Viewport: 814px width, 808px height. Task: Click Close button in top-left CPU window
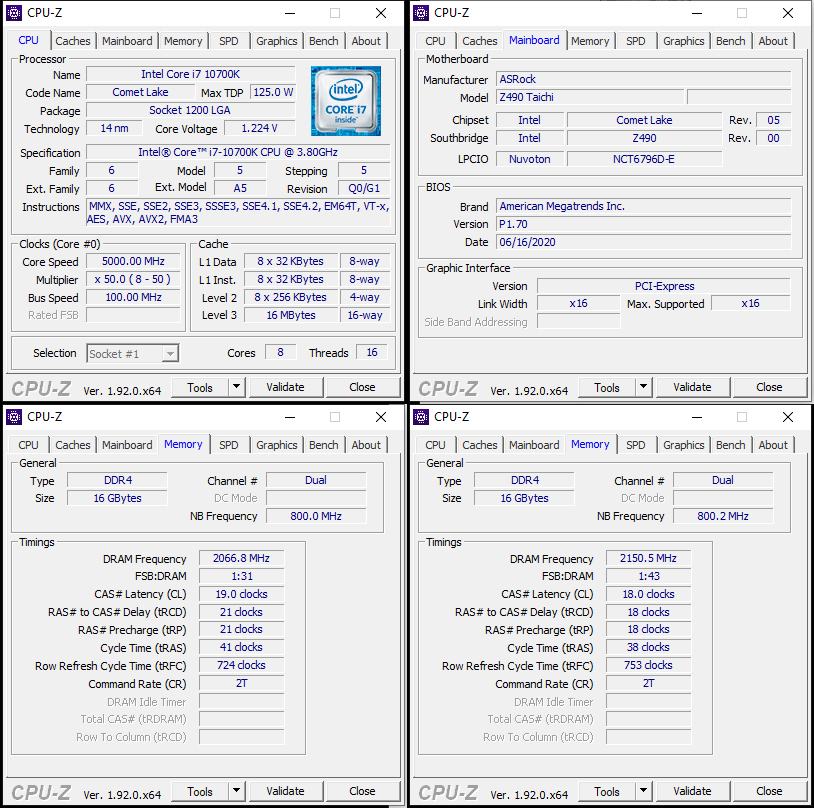pos(362,387)
